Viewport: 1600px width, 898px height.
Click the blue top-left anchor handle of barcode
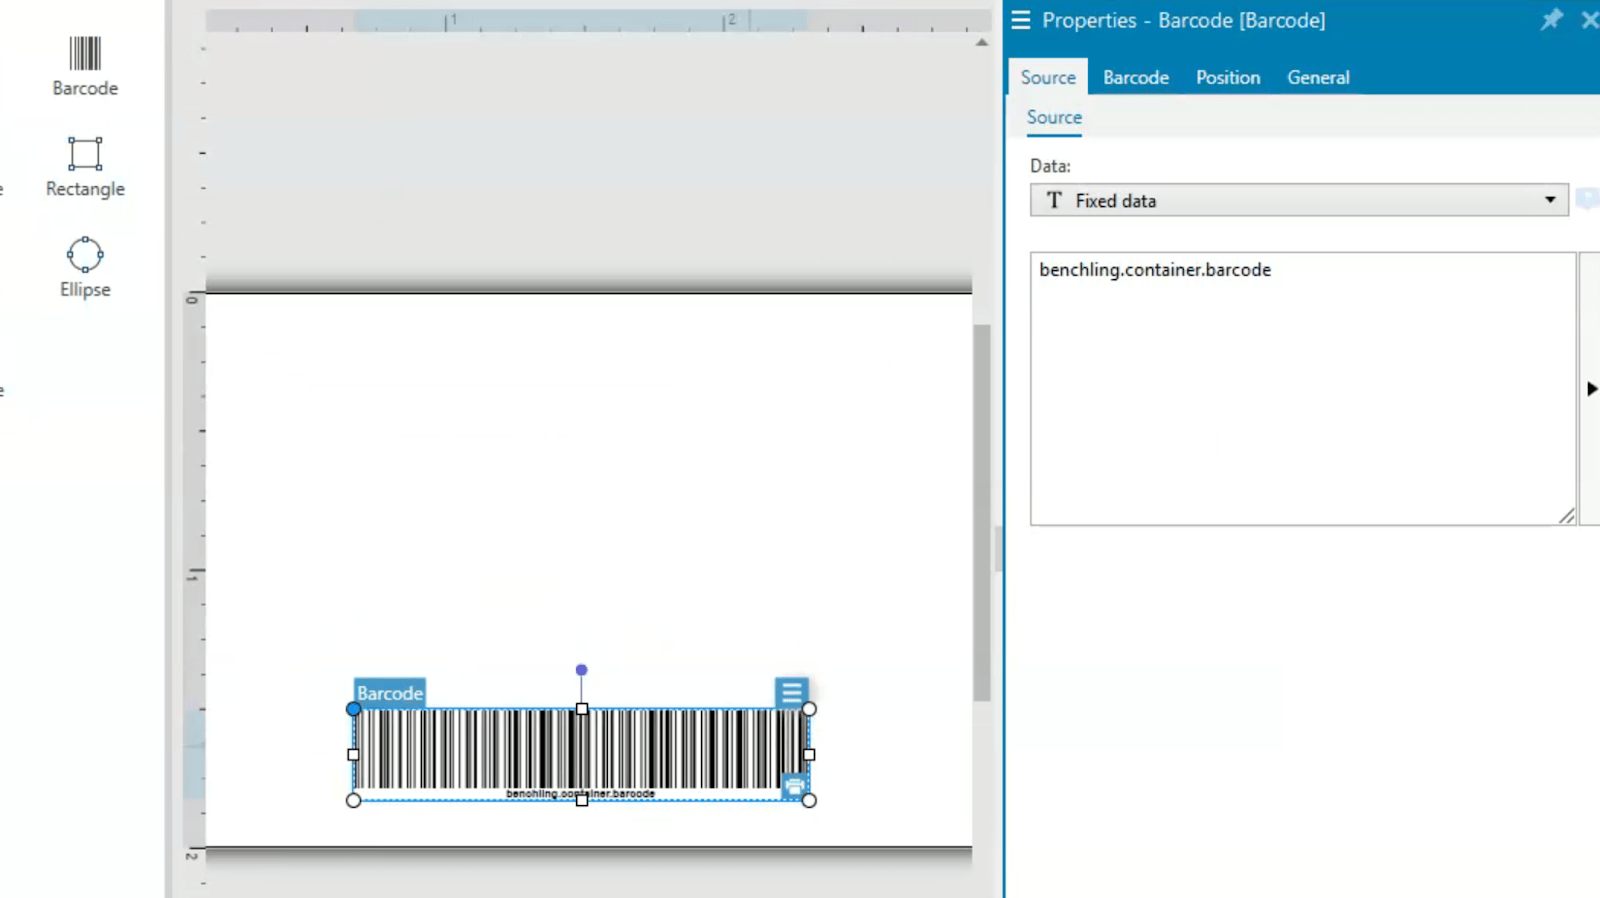click(353, 708)
